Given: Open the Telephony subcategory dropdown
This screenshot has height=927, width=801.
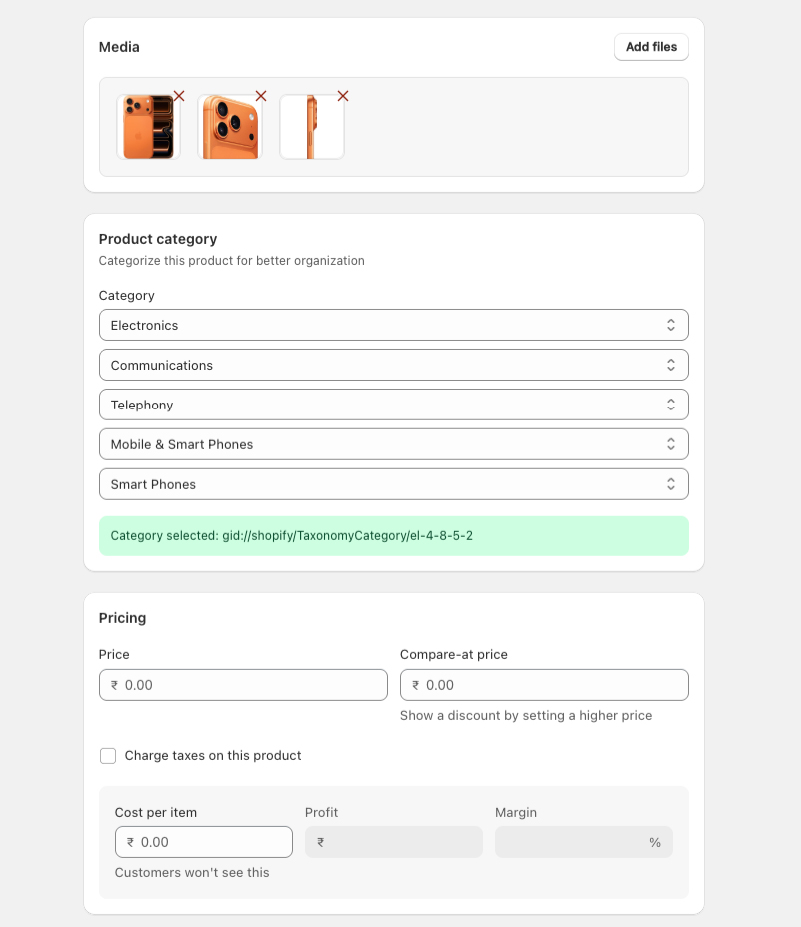Looking at the screenshot, I should pos(393,404).
